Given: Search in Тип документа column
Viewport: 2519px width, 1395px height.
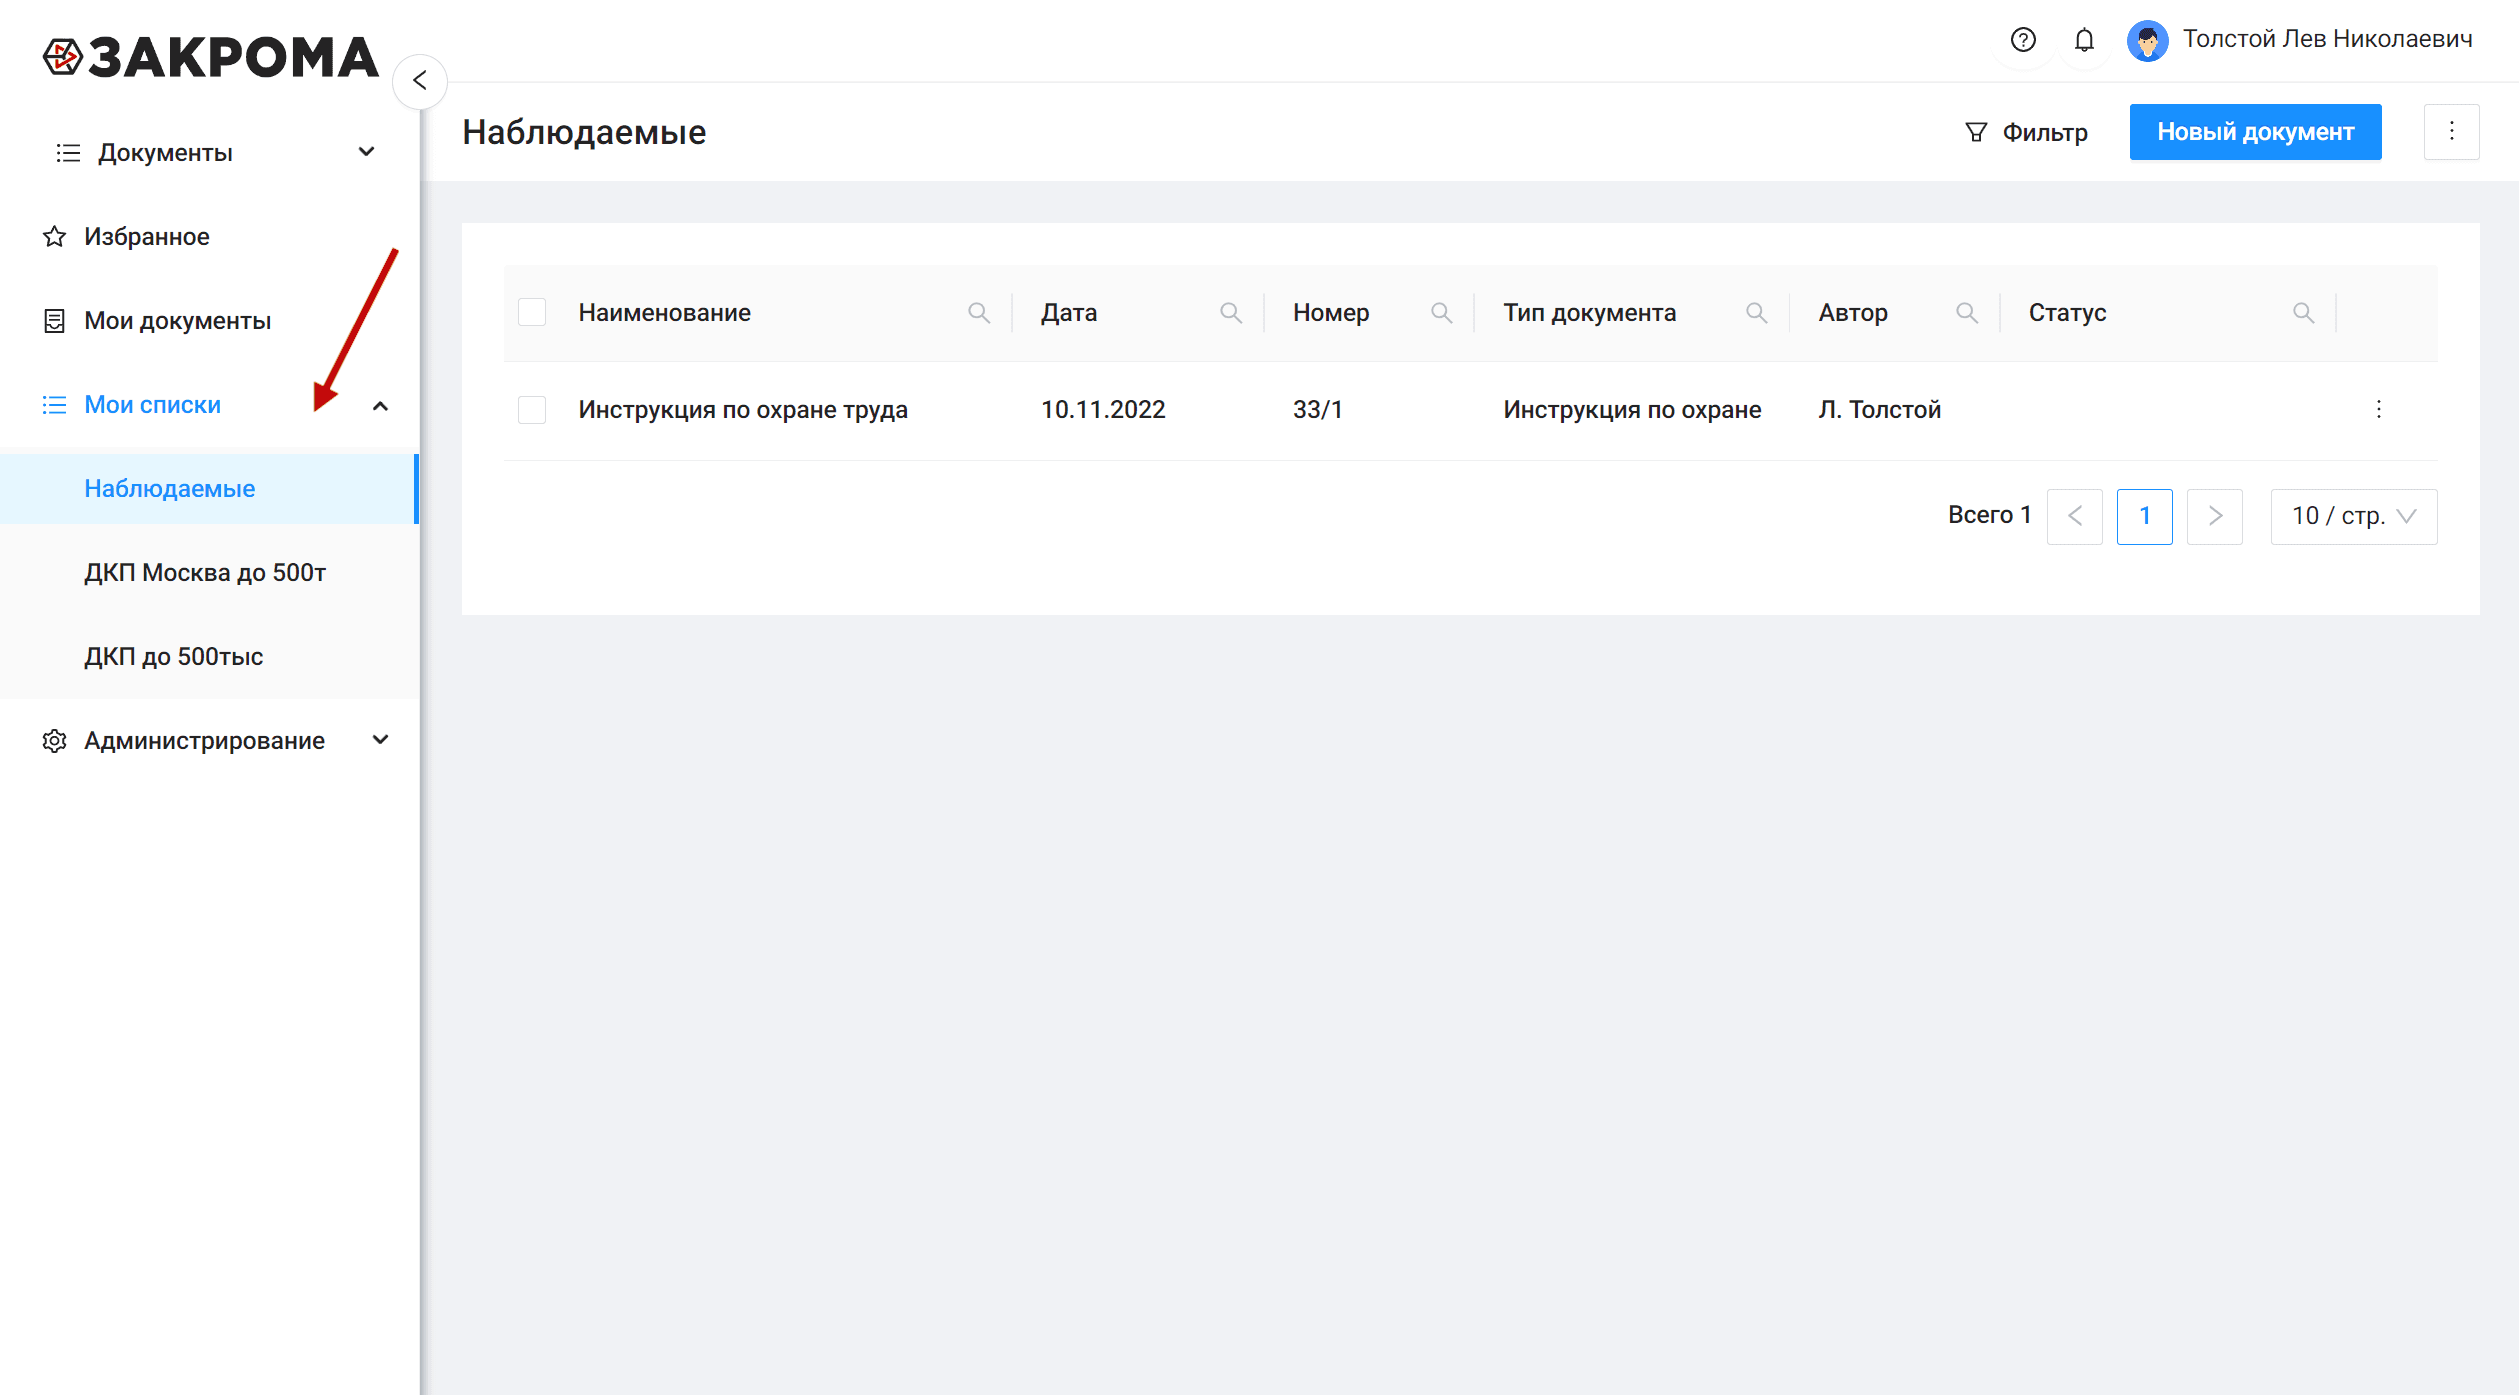Looking at the screenshot, I should click(x=1756, y=313).
